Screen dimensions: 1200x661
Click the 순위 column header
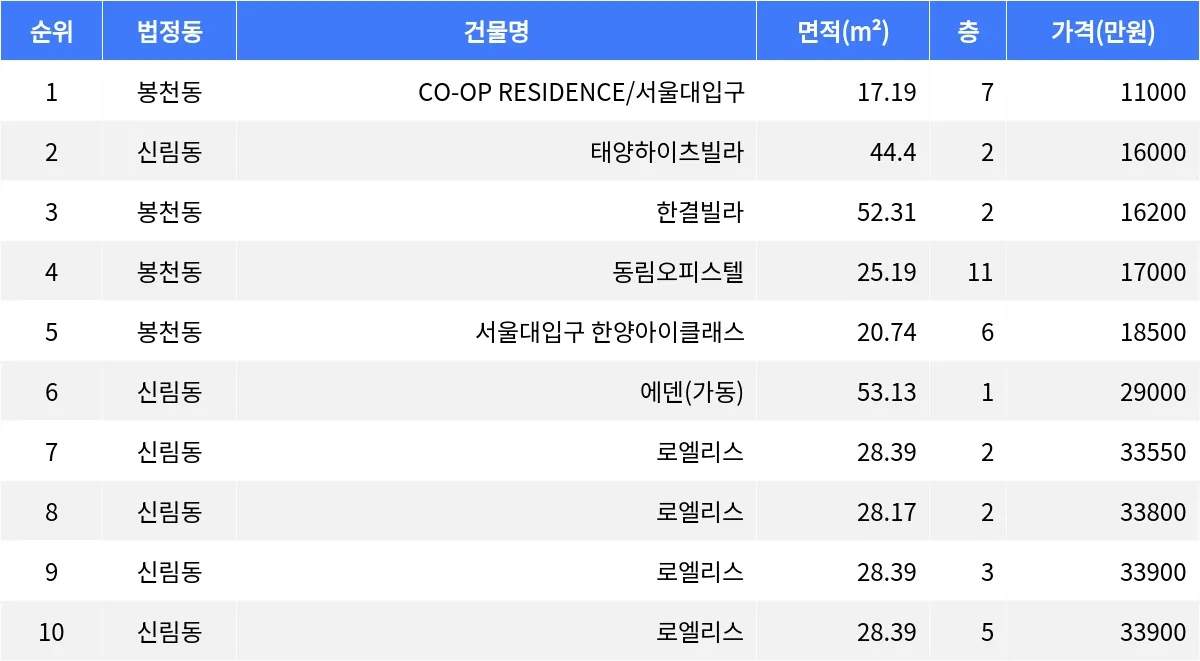(51, 32)
